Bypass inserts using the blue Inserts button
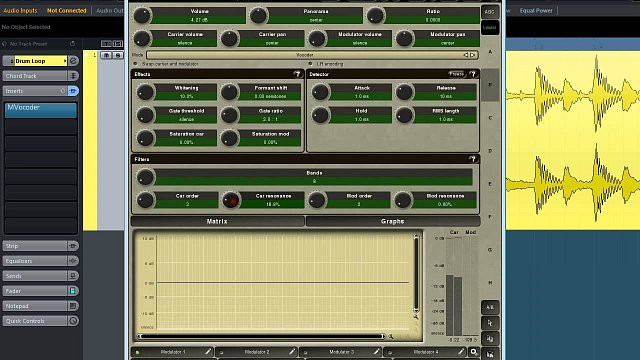 coord(73,91)
